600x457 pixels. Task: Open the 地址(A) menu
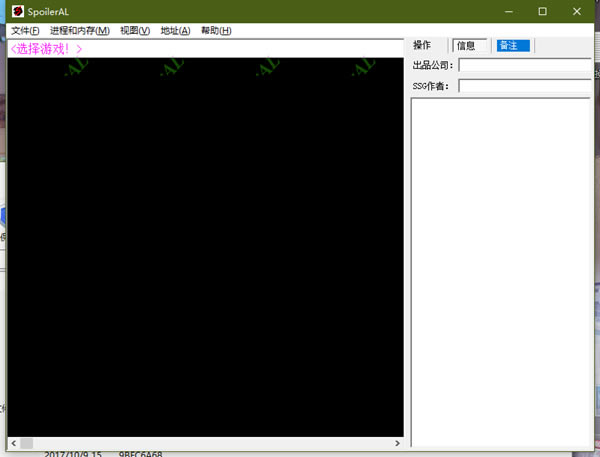click(175, 31)
